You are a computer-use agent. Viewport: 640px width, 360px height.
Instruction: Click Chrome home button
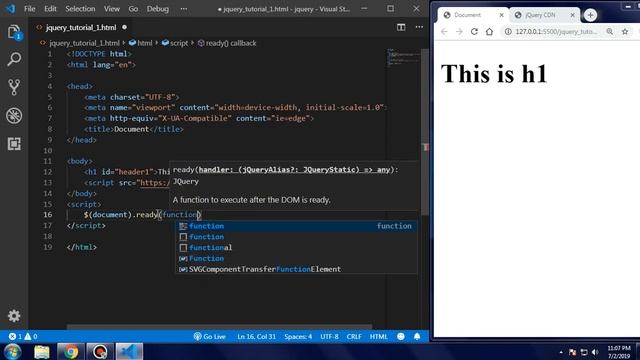[x=489, y=31]
